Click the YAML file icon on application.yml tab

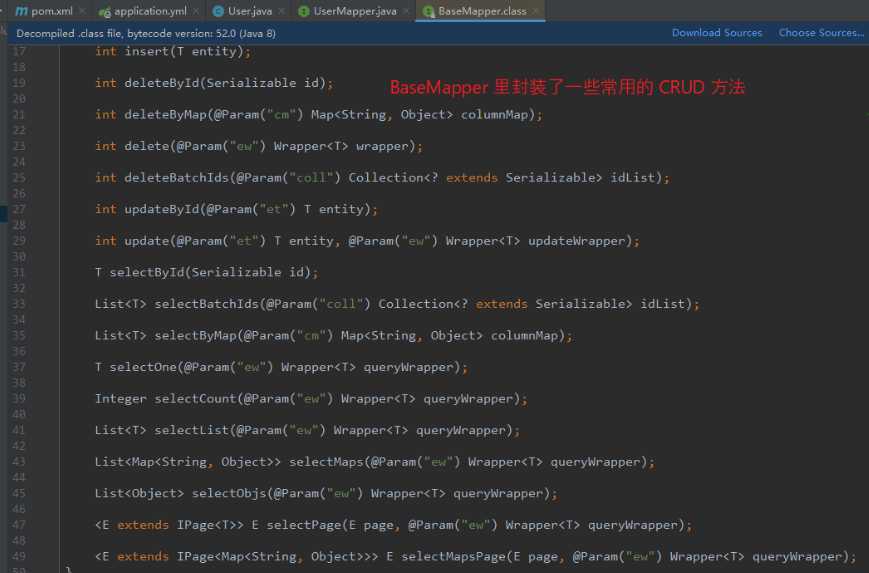click(x=104, y=11)
